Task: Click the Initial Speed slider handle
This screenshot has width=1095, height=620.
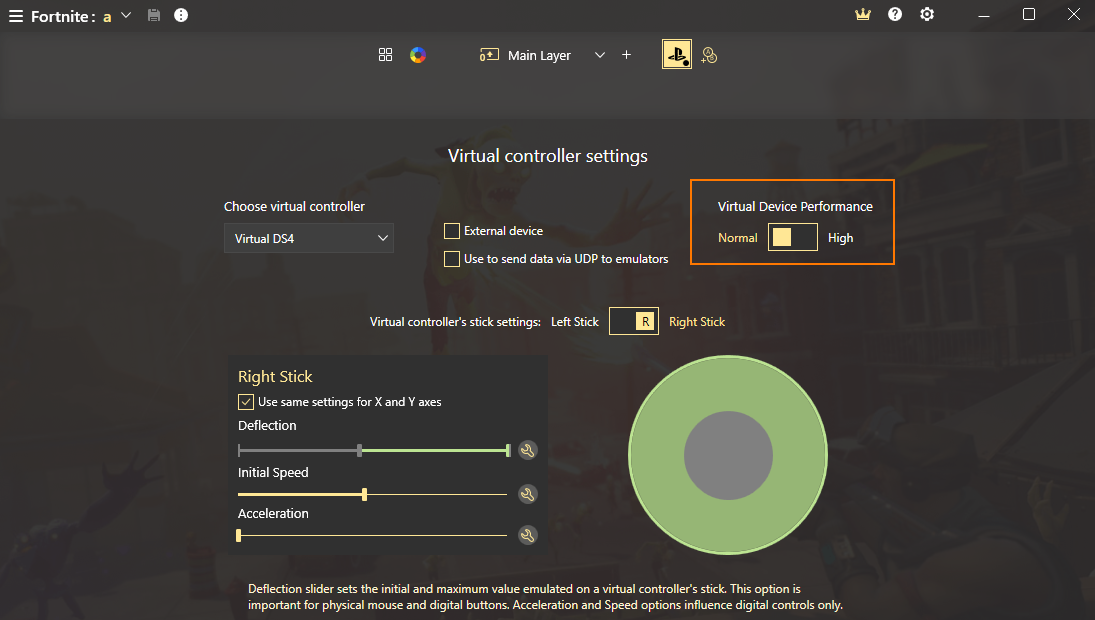Action: (x=365, y=494)
